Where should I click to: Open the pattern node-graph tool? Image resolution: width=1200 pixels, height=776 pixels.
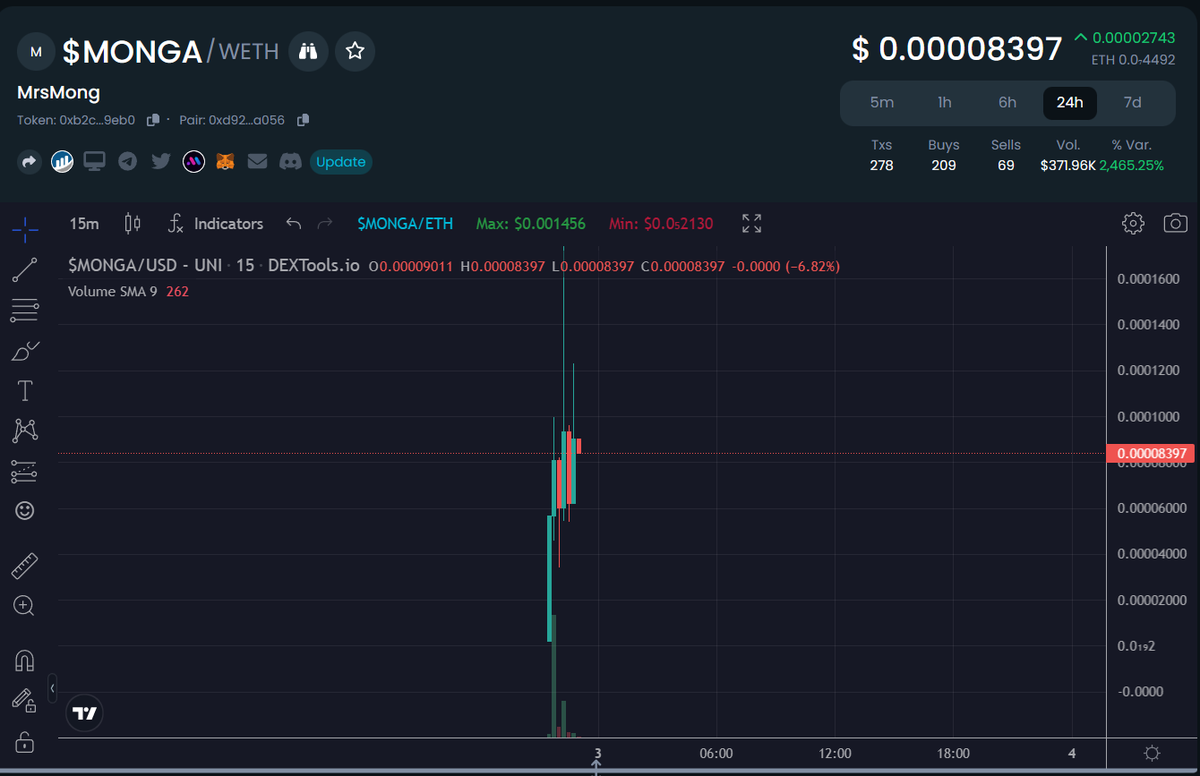pos(25,430)
